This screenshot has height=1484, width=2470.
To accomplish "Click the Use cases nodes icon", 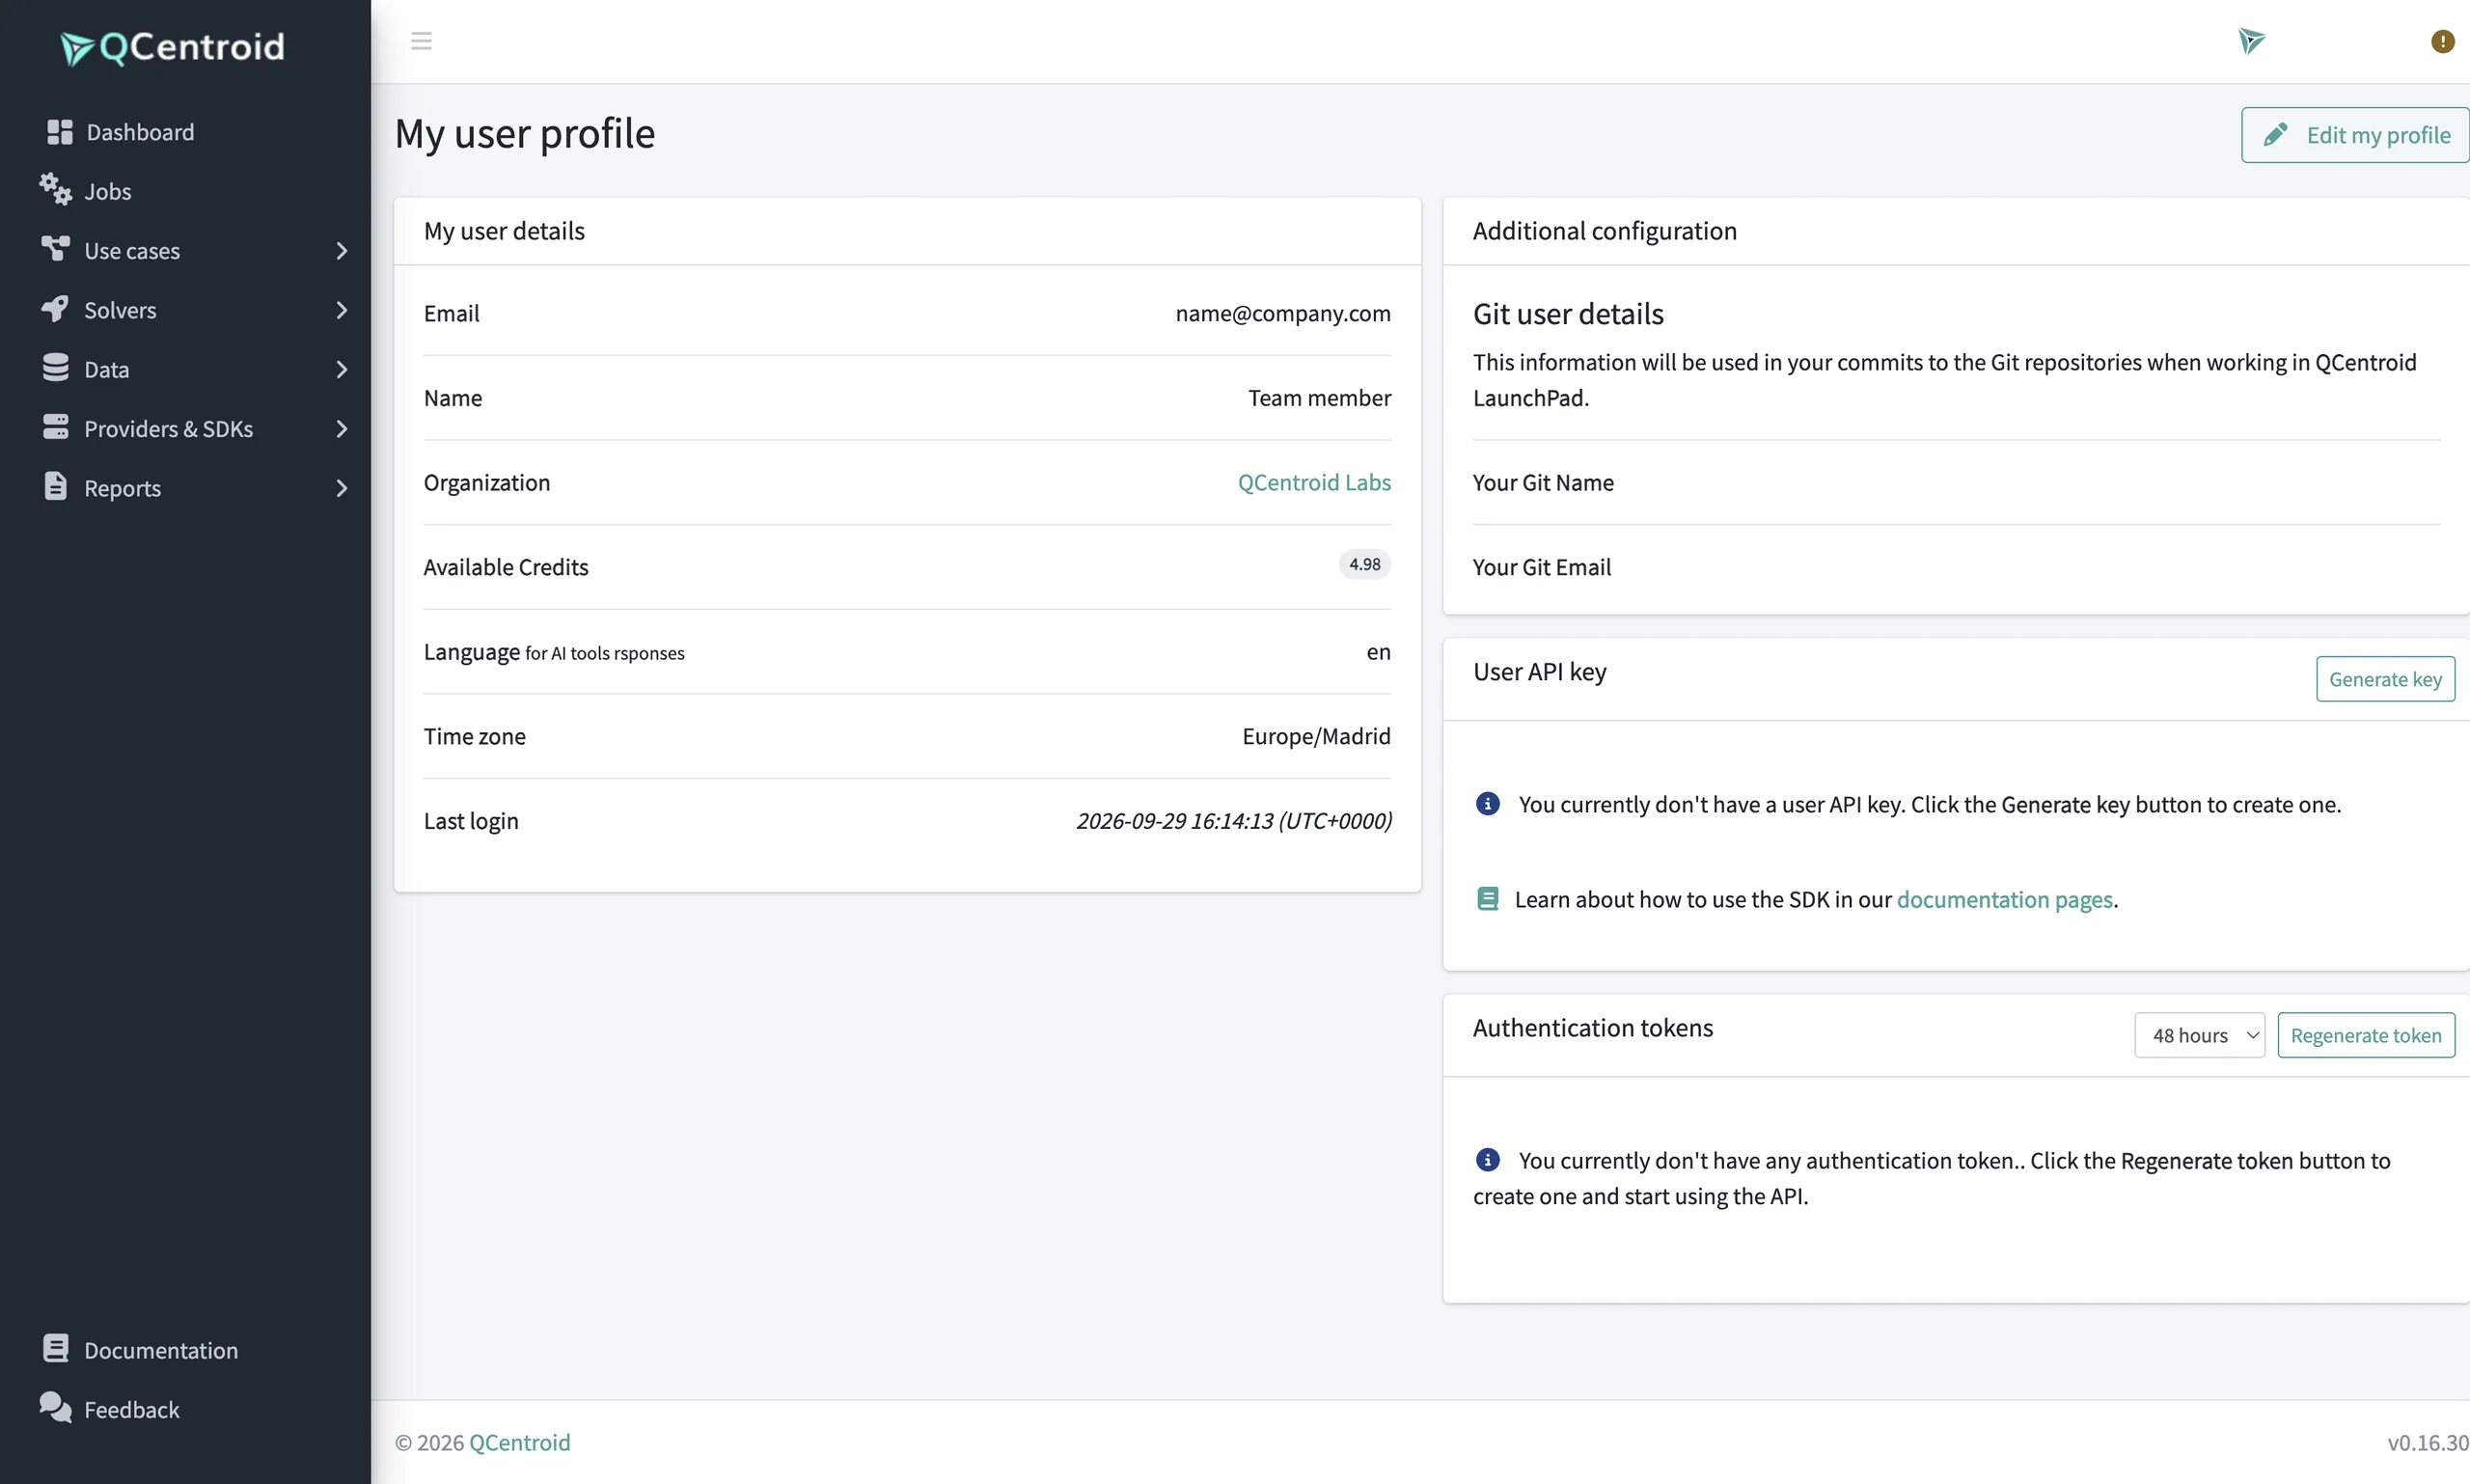I will [56, 248].
